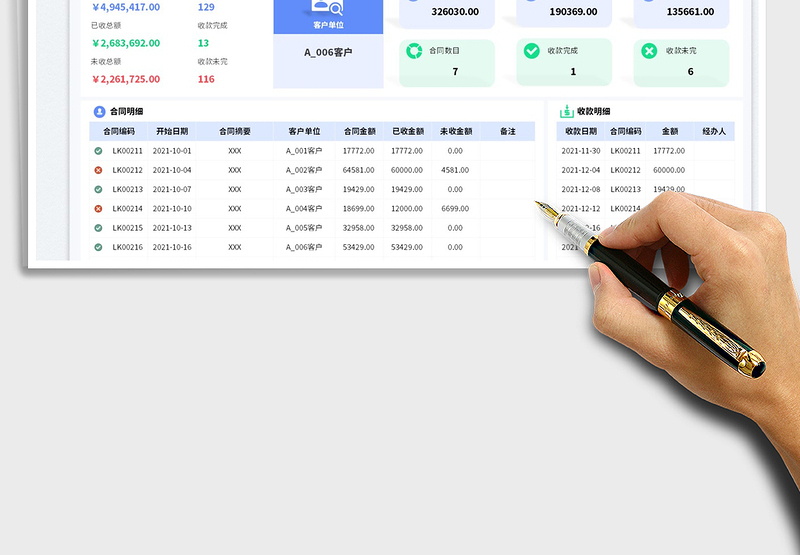800x555 pixels.
Task: Select the received total ¥2,683,692.00
Action: (126, 43)
